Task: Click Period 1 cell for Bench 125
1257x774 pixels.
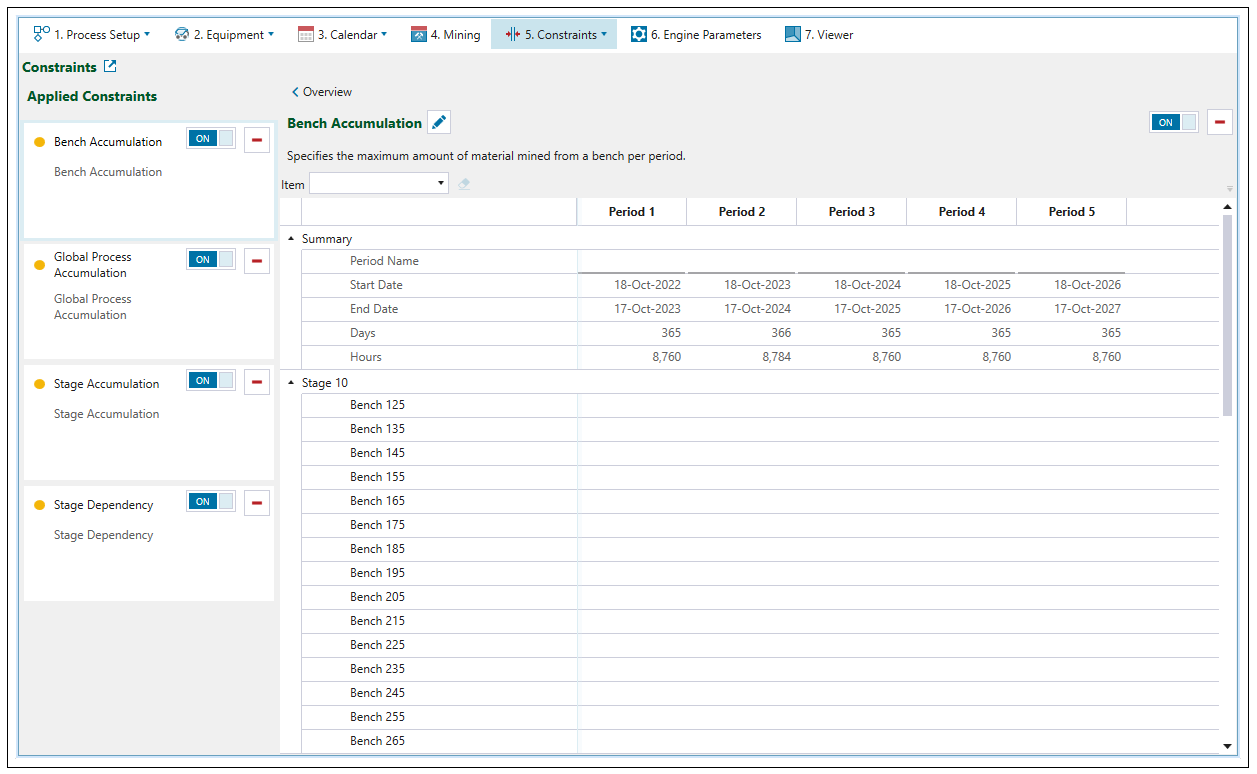Action: click(x=631, y=405)
